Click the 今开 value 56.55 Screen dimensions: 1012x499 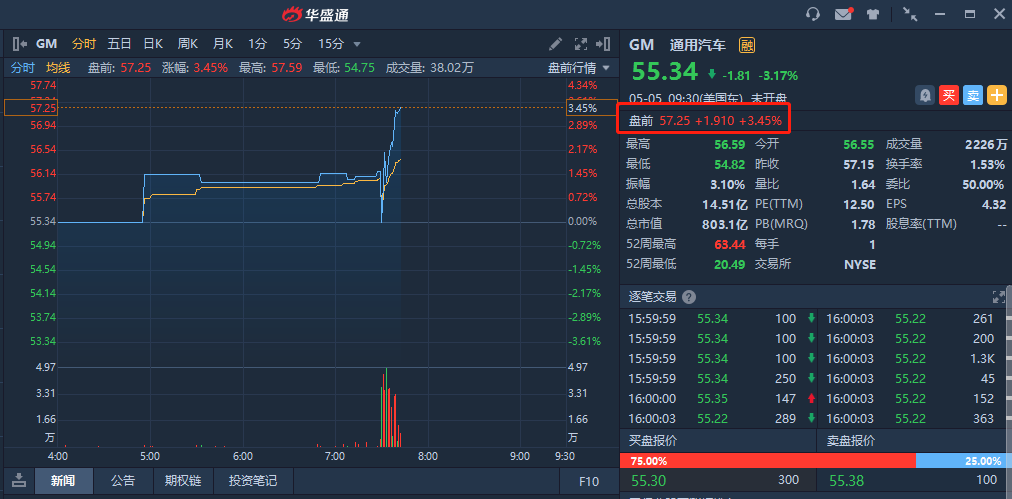tap(859, 145)
